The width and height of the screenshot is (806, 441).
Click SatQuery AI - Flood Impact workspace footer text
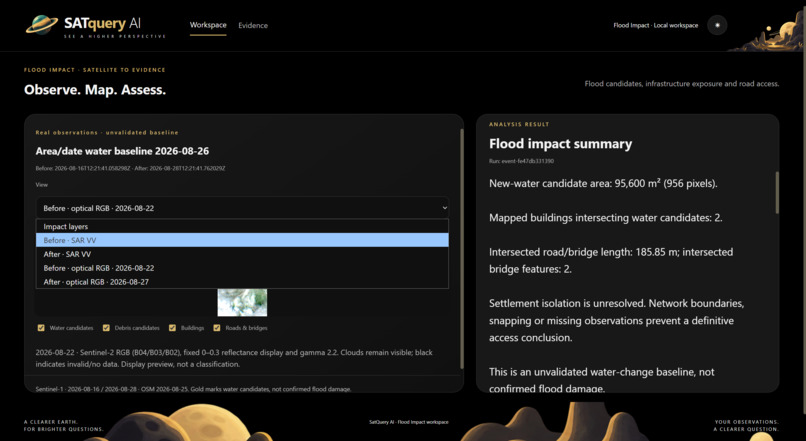point(409,422)
